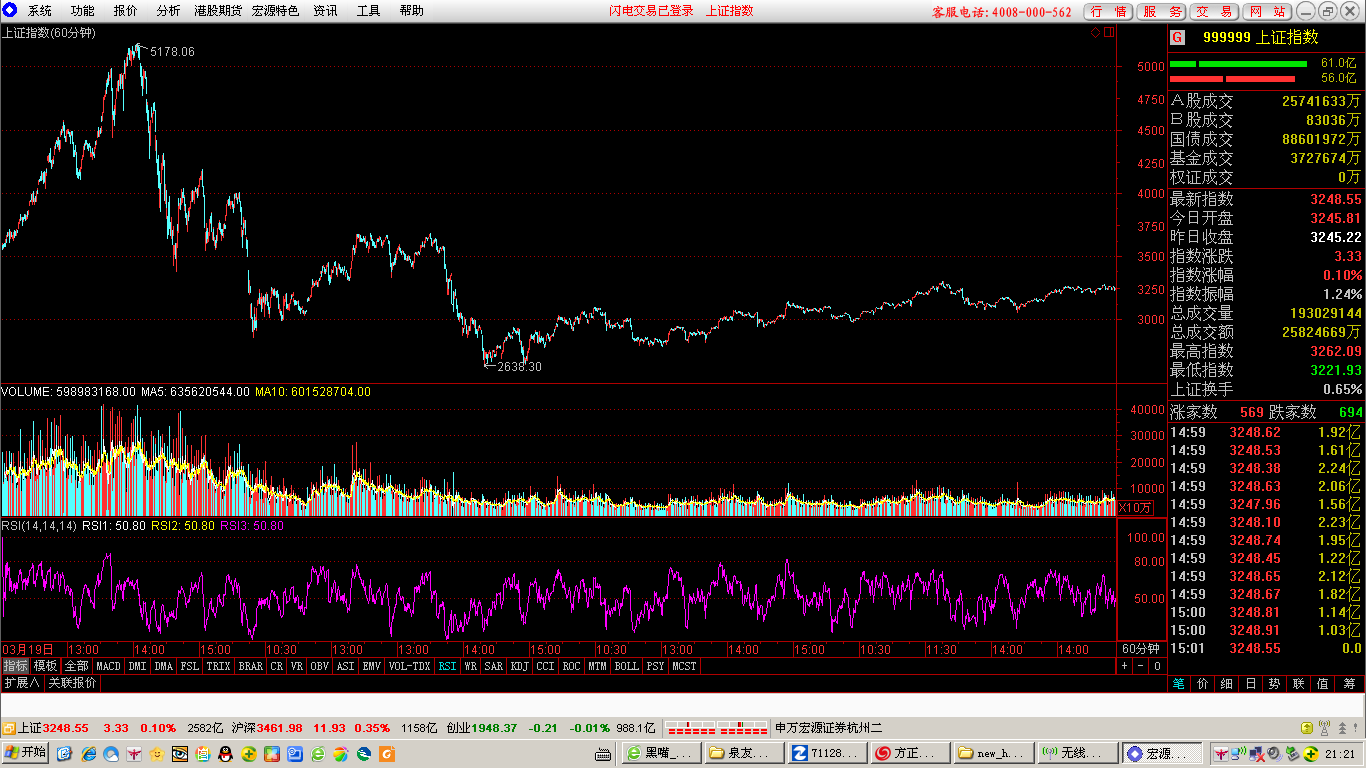Open the 宏源特色 menu

pos(275,11)
